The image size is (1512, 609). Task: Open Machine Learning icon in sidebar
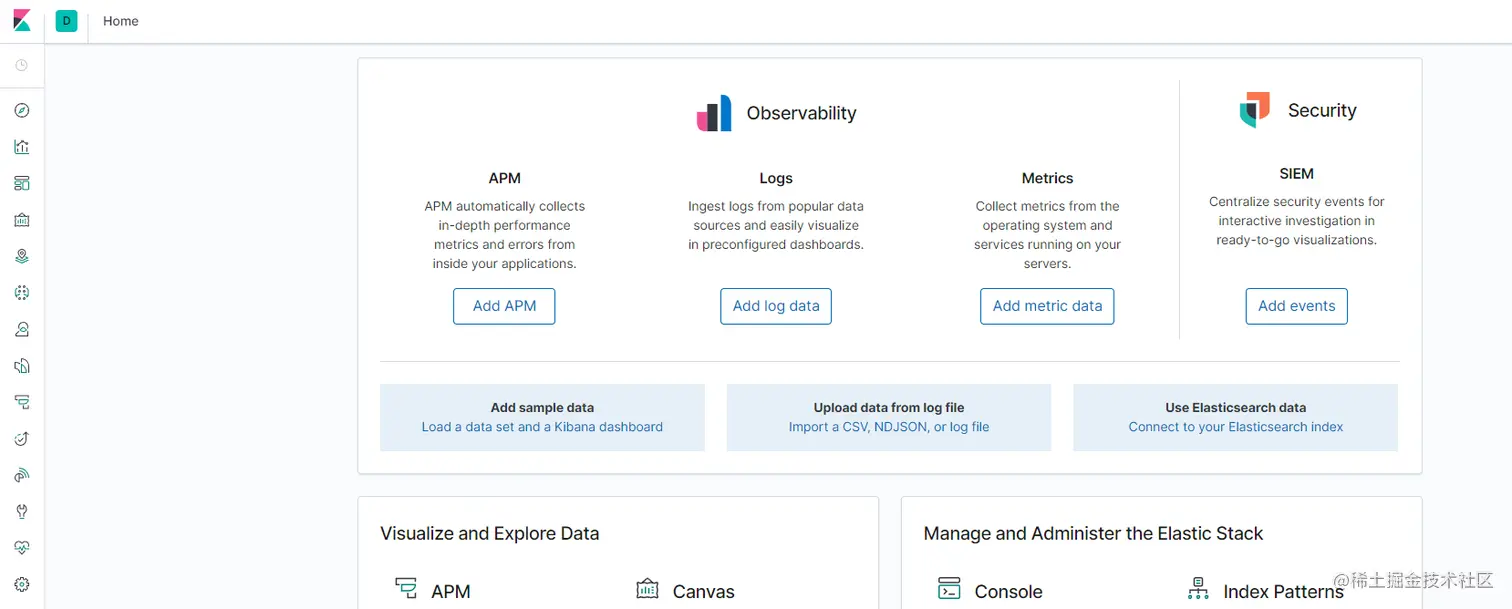tap(22, 293)
